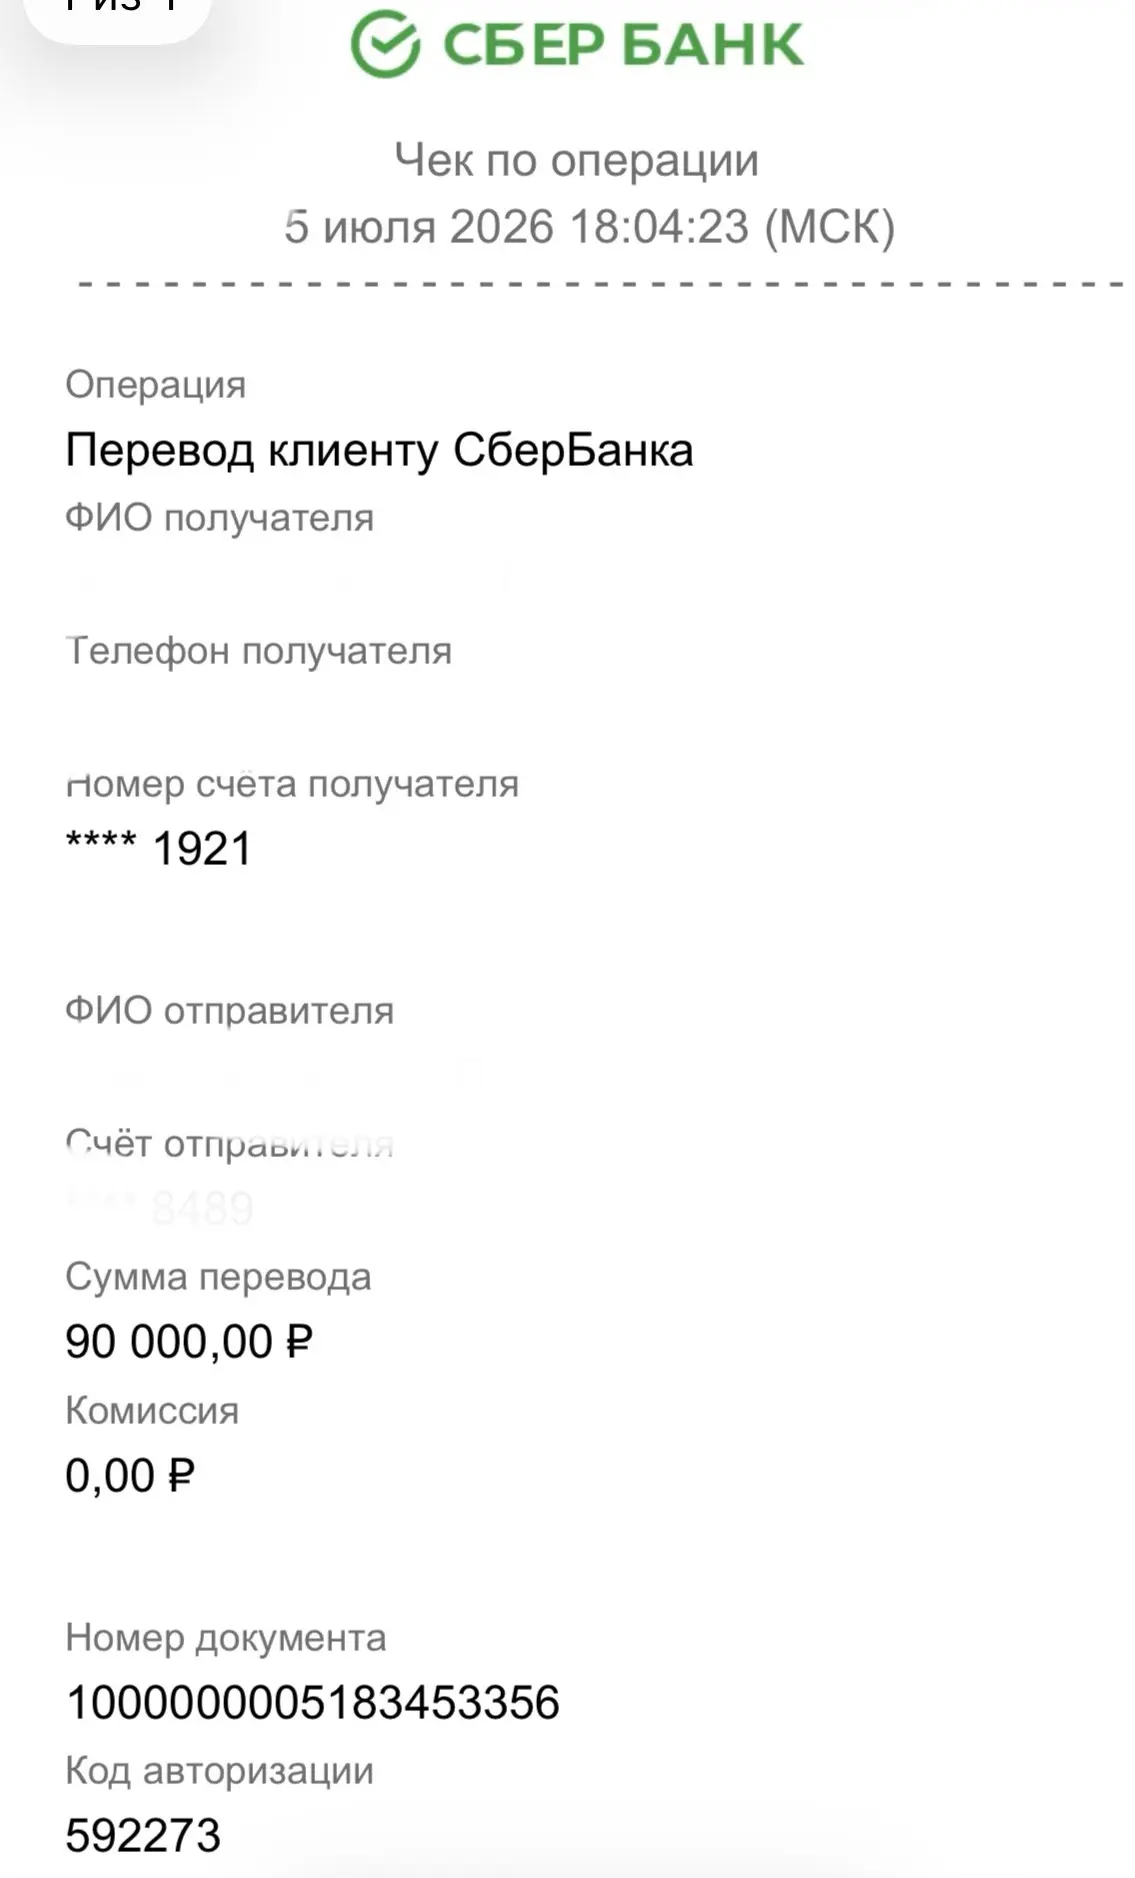The width and height of the screenshot is (1135, 1878).
Task: Click the Чек по операции title
Action: point(576,160)
